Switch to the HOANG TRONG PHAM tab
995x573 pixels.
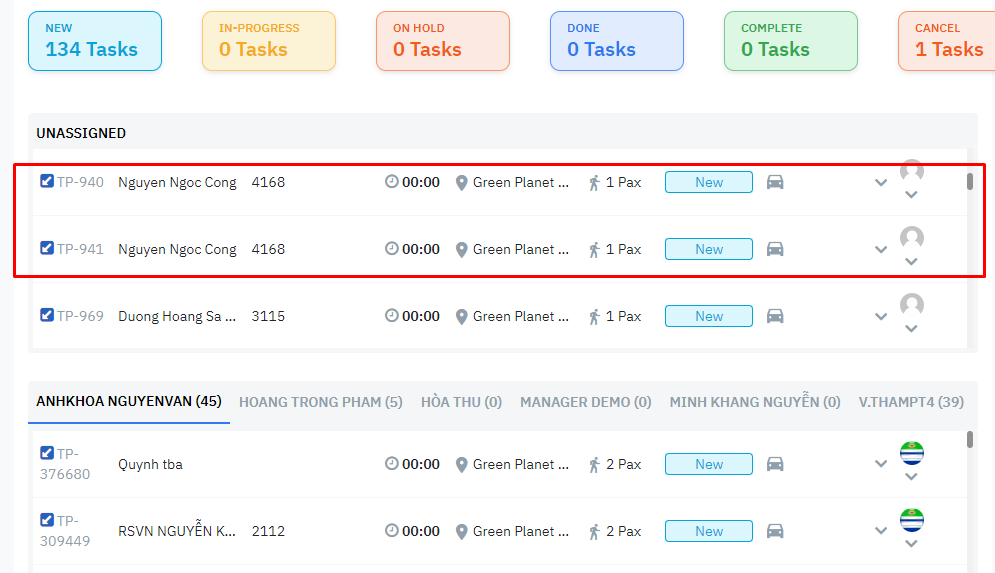(320, 402)
